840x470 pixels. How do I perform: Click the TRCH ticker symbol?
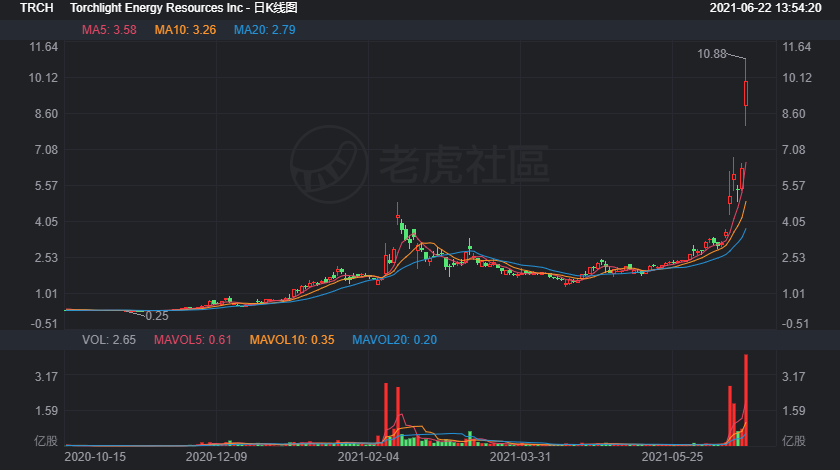pos(36,8)
